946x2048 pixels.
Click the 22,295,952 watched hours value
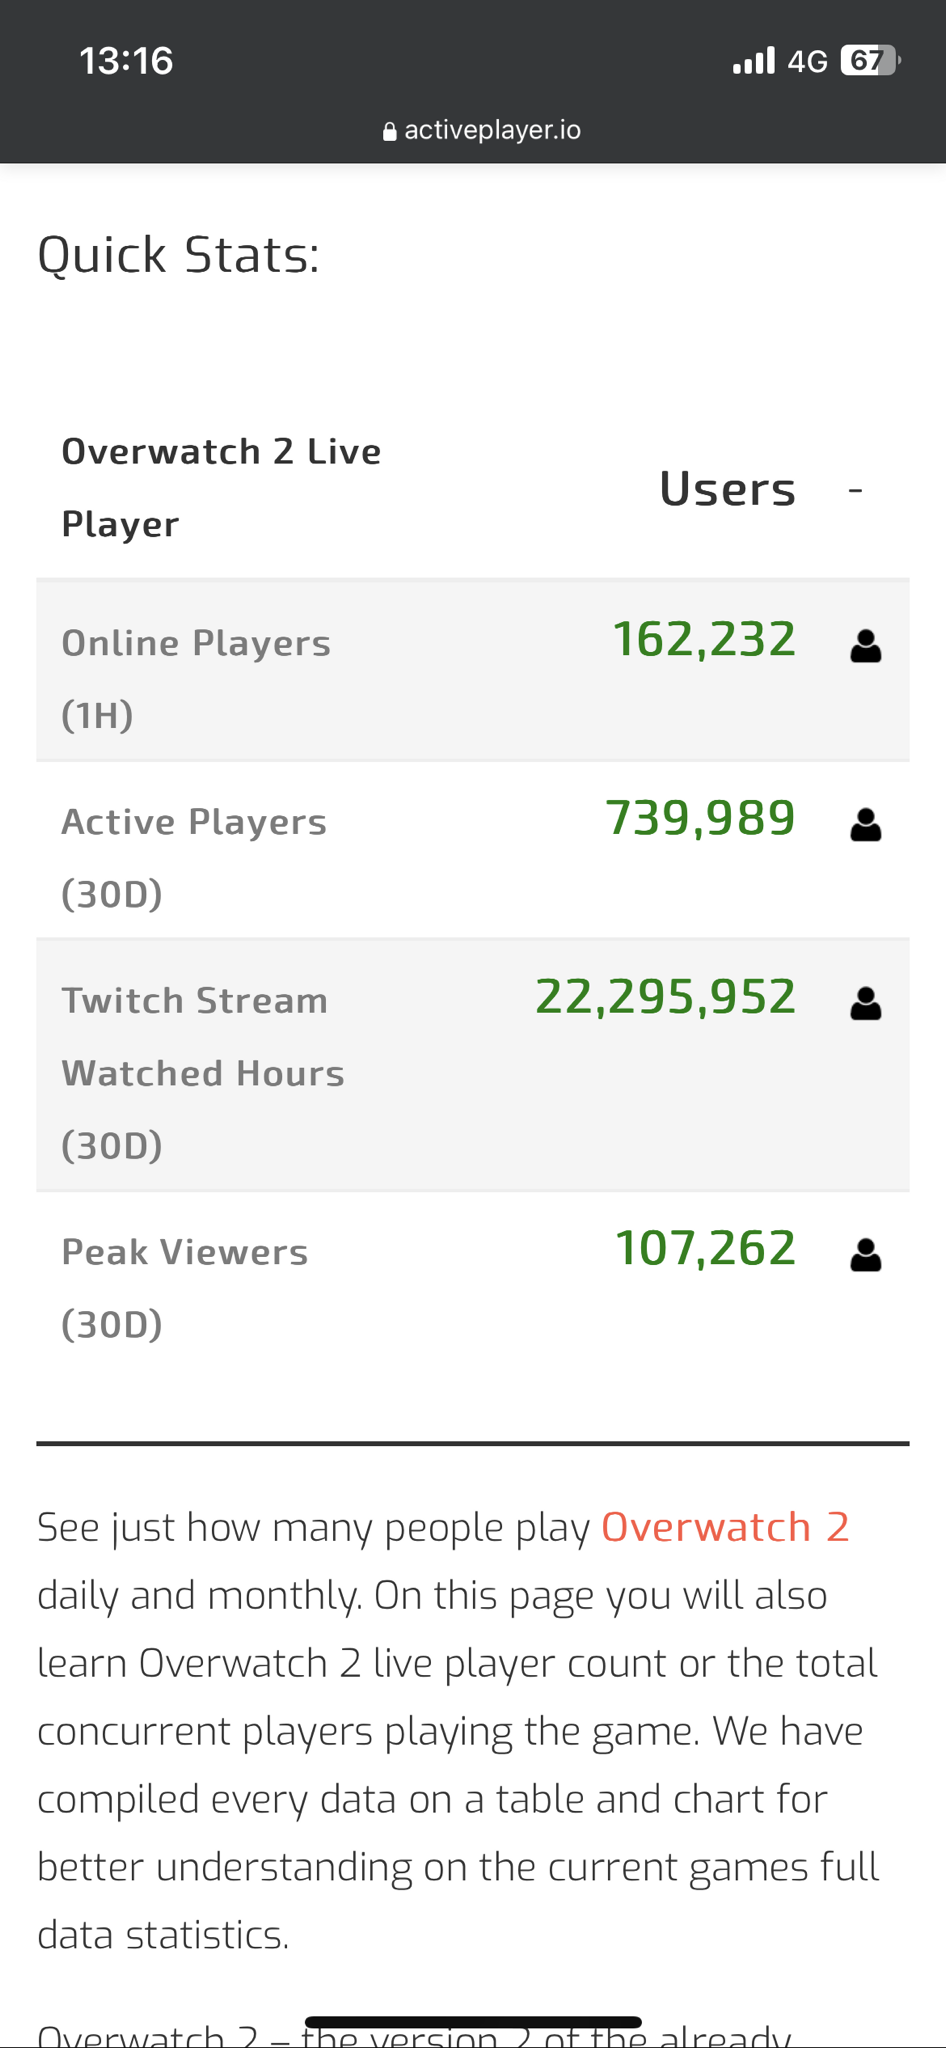[666, 997]
